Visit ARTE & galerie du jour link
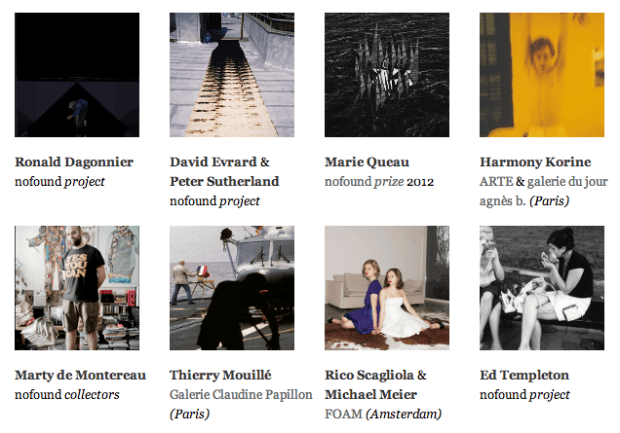This screenshot has height=433, width=620. point(544,191)
